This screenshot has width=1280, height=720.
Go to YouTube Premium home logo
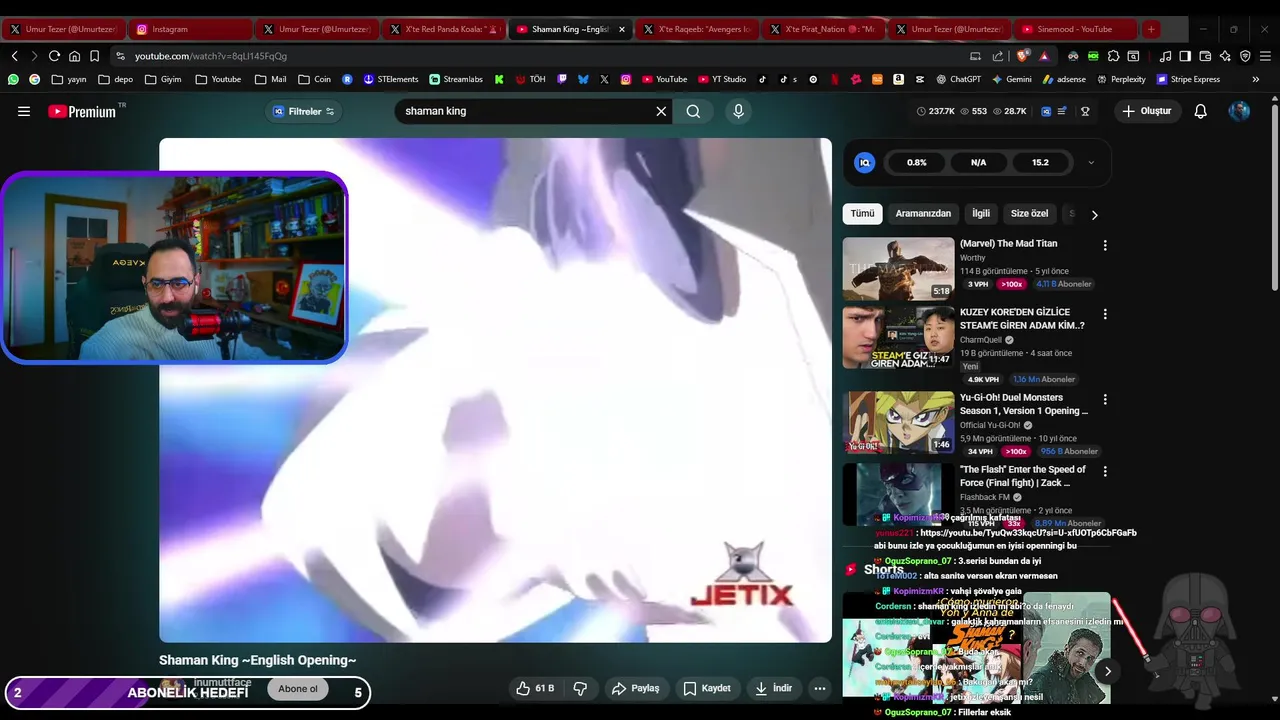pyautogui.click(x=82, y=111)
